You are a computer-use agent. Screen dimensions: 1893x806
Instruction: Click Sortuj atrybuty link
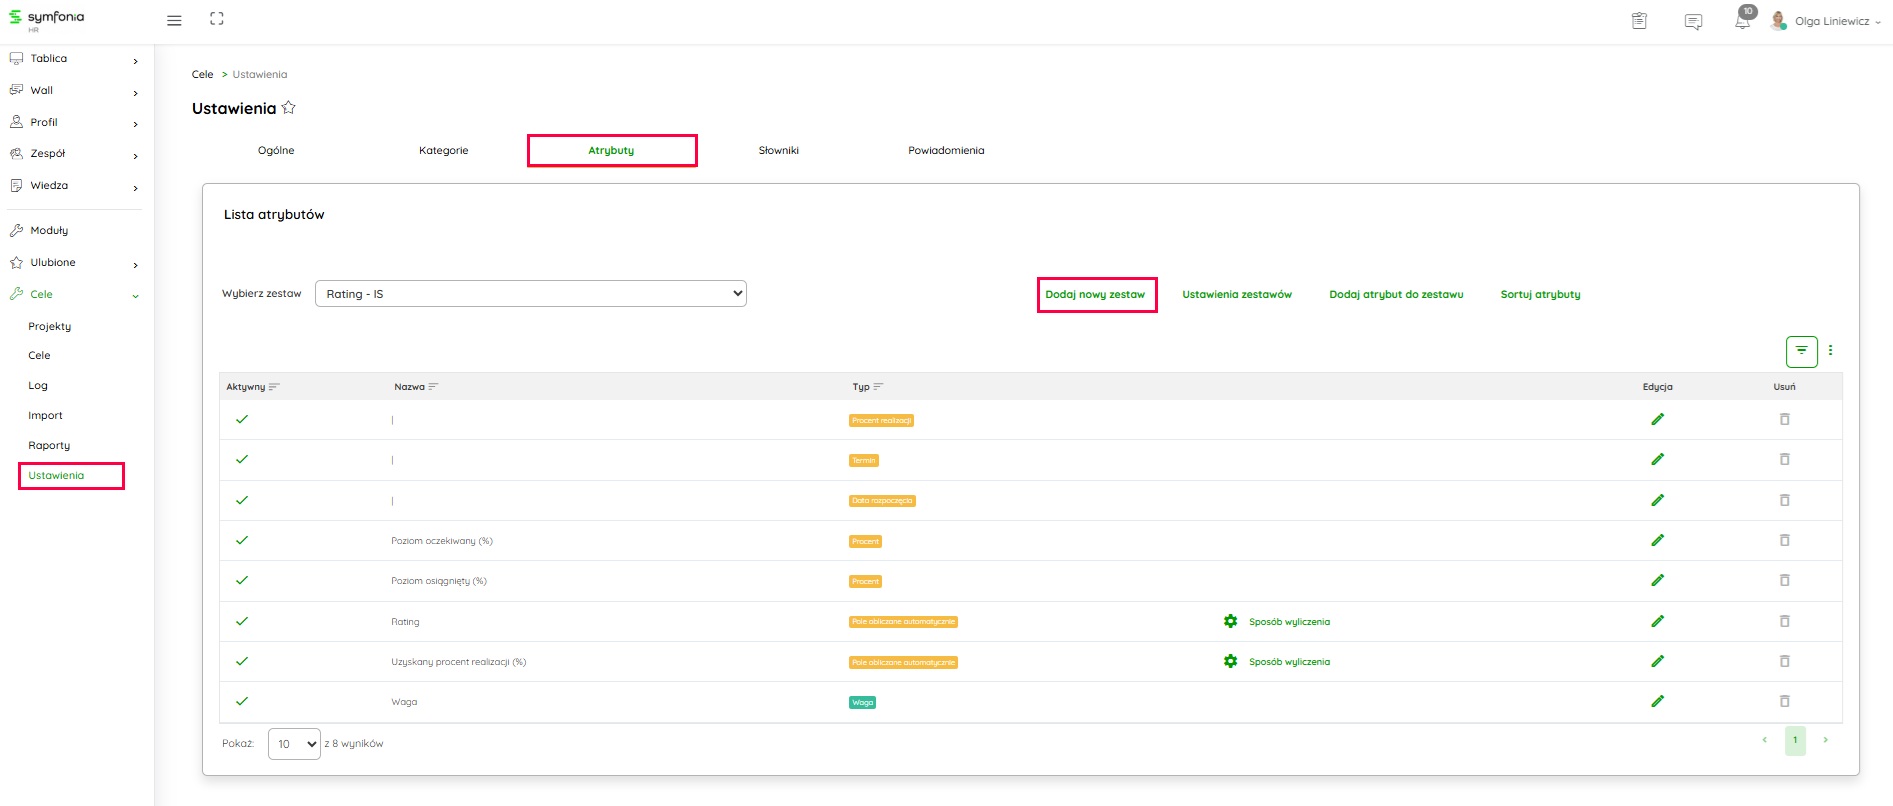[1540, 295]
